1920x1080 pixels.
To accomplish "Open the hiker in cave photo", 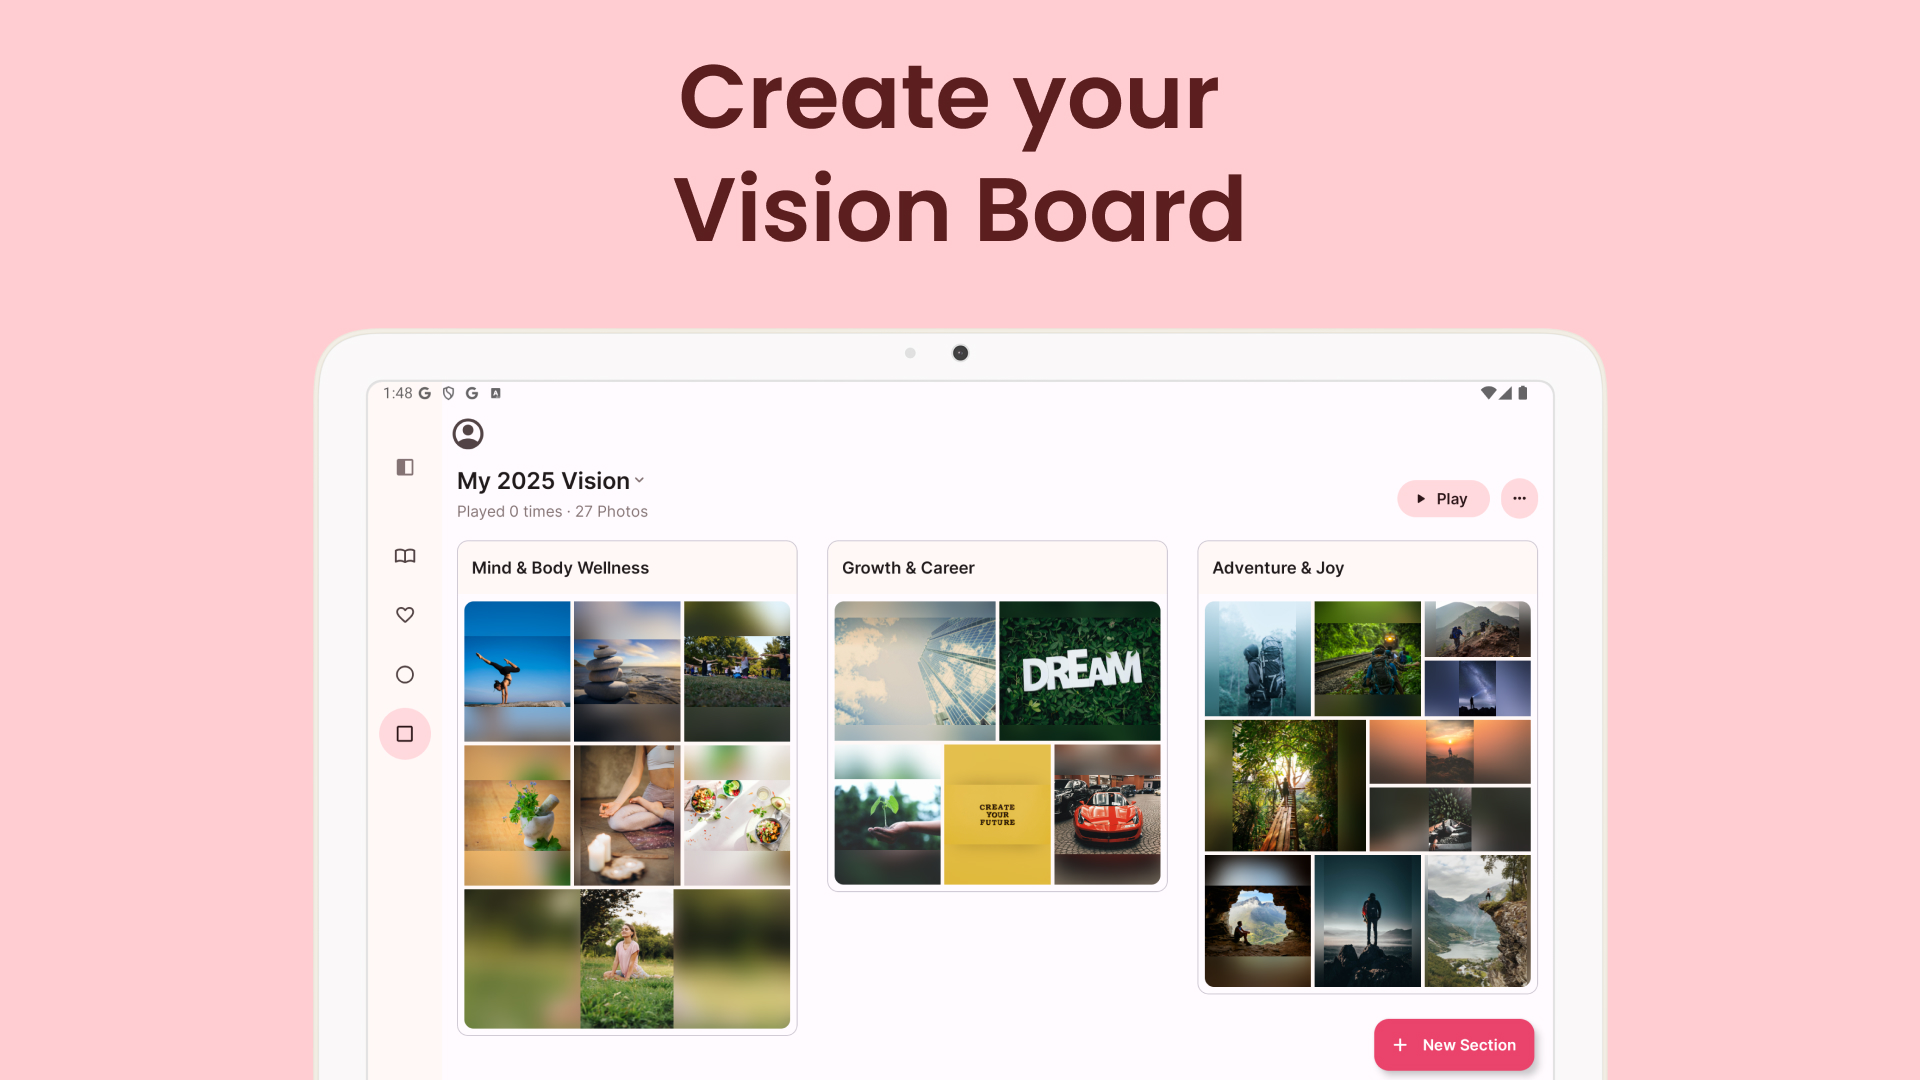I will tap(1257, 921).
